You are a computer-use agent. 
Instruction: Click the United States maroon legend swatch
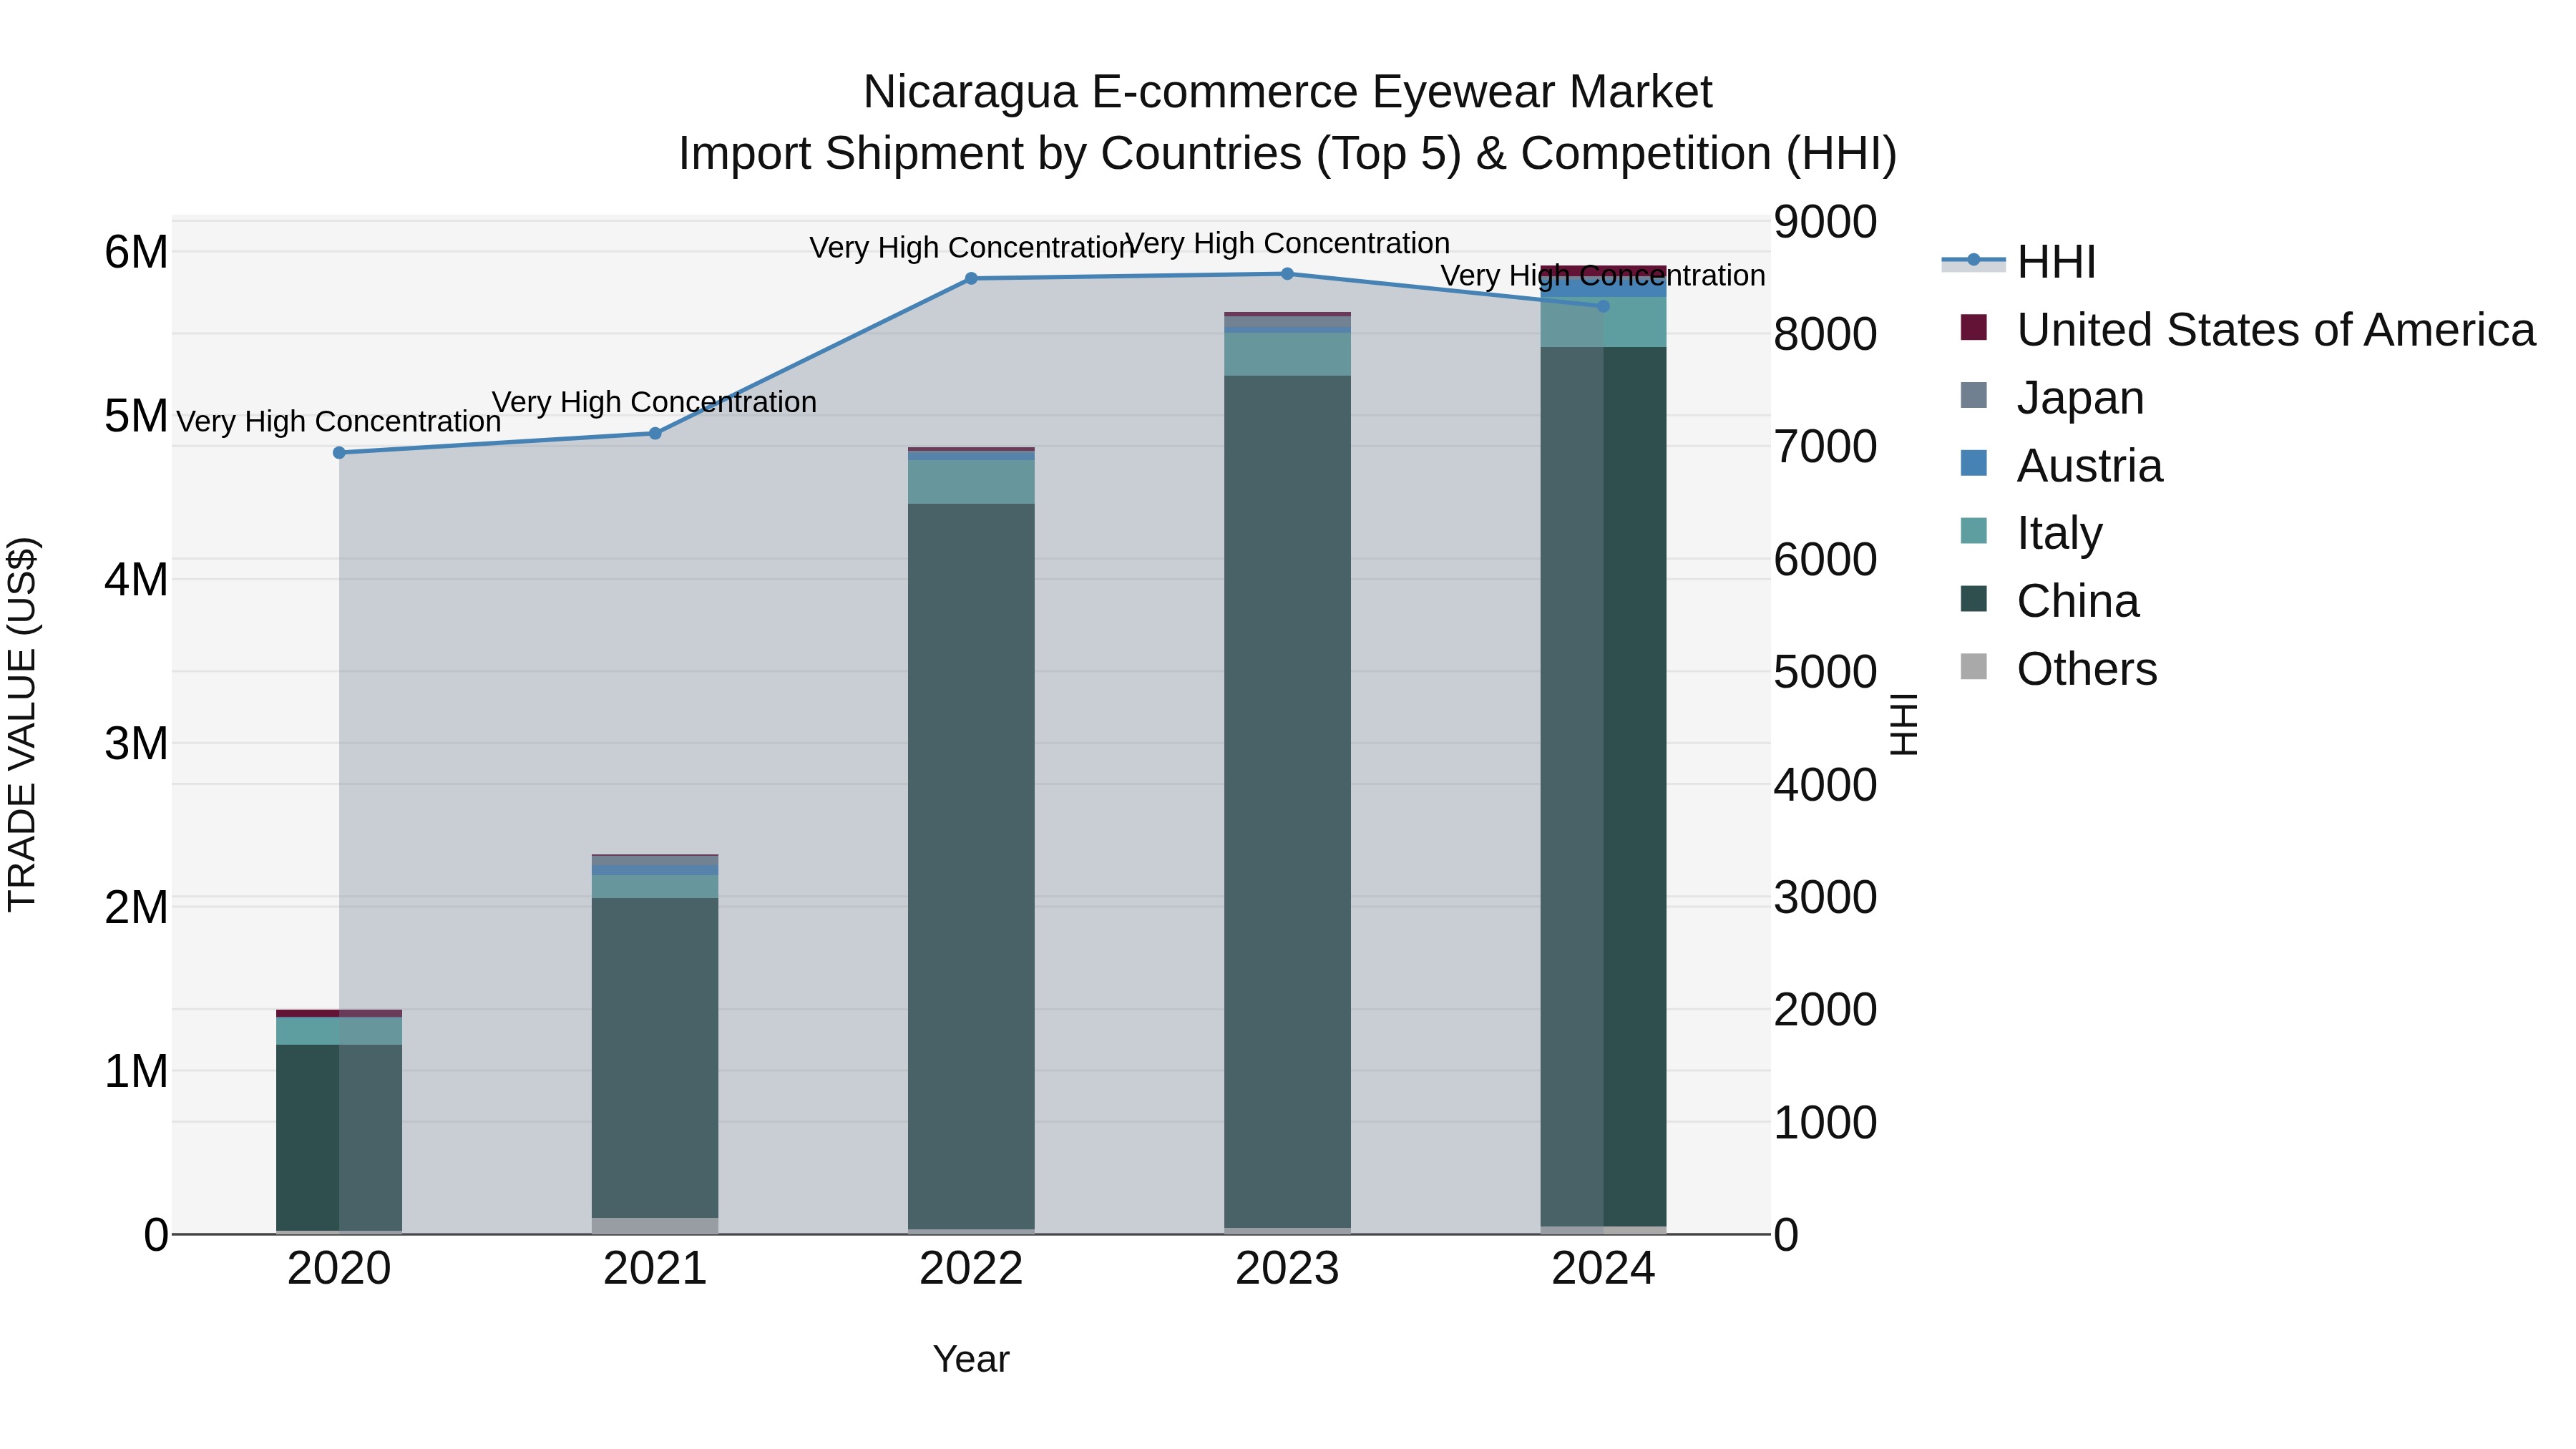click(1974, 327)
